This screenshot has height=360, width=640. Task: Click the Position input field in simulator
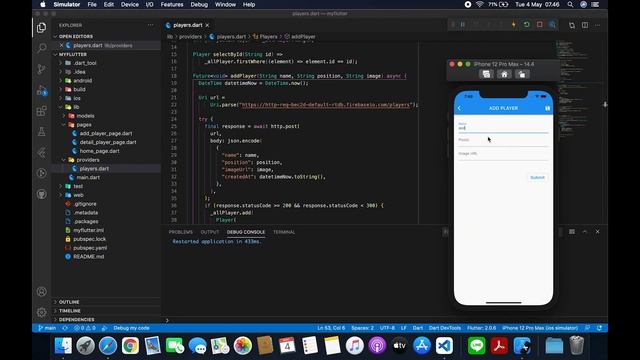click(x=503, y=141)
